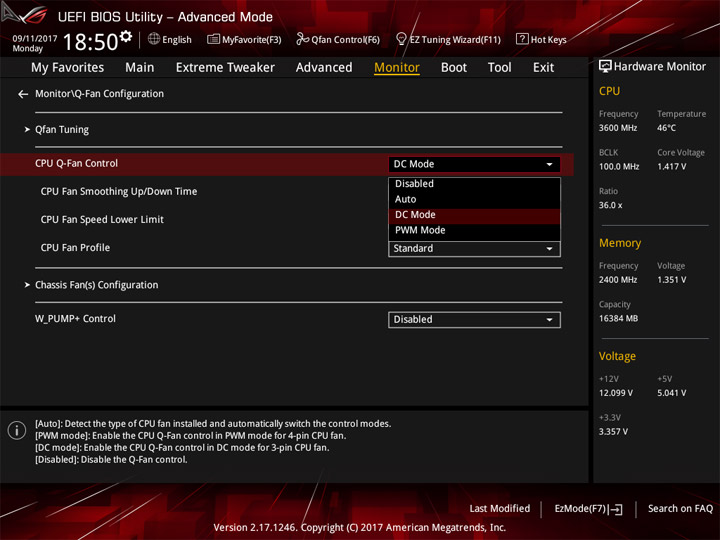This screenshot has height=540, width=720.
Task: Select W_PUMP+ Control row label
Action: (75, 319)
